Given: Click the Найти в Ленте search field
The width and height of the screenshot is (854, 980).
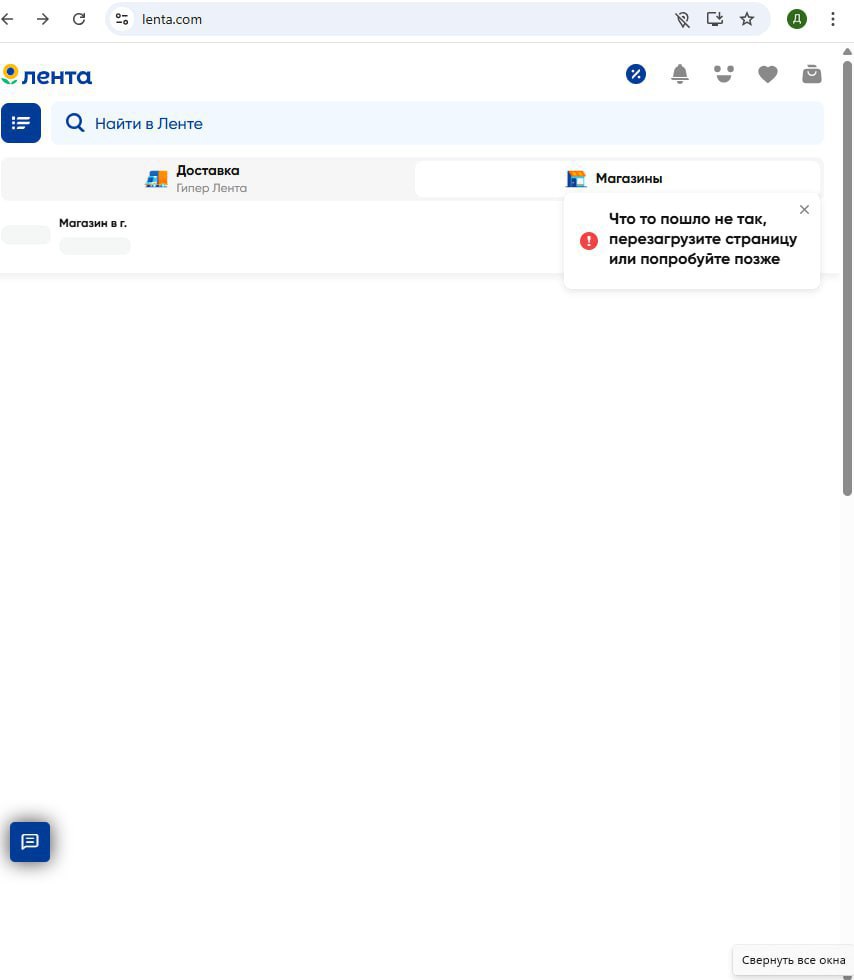Looking at the screenshot, I should click(437, 123).
